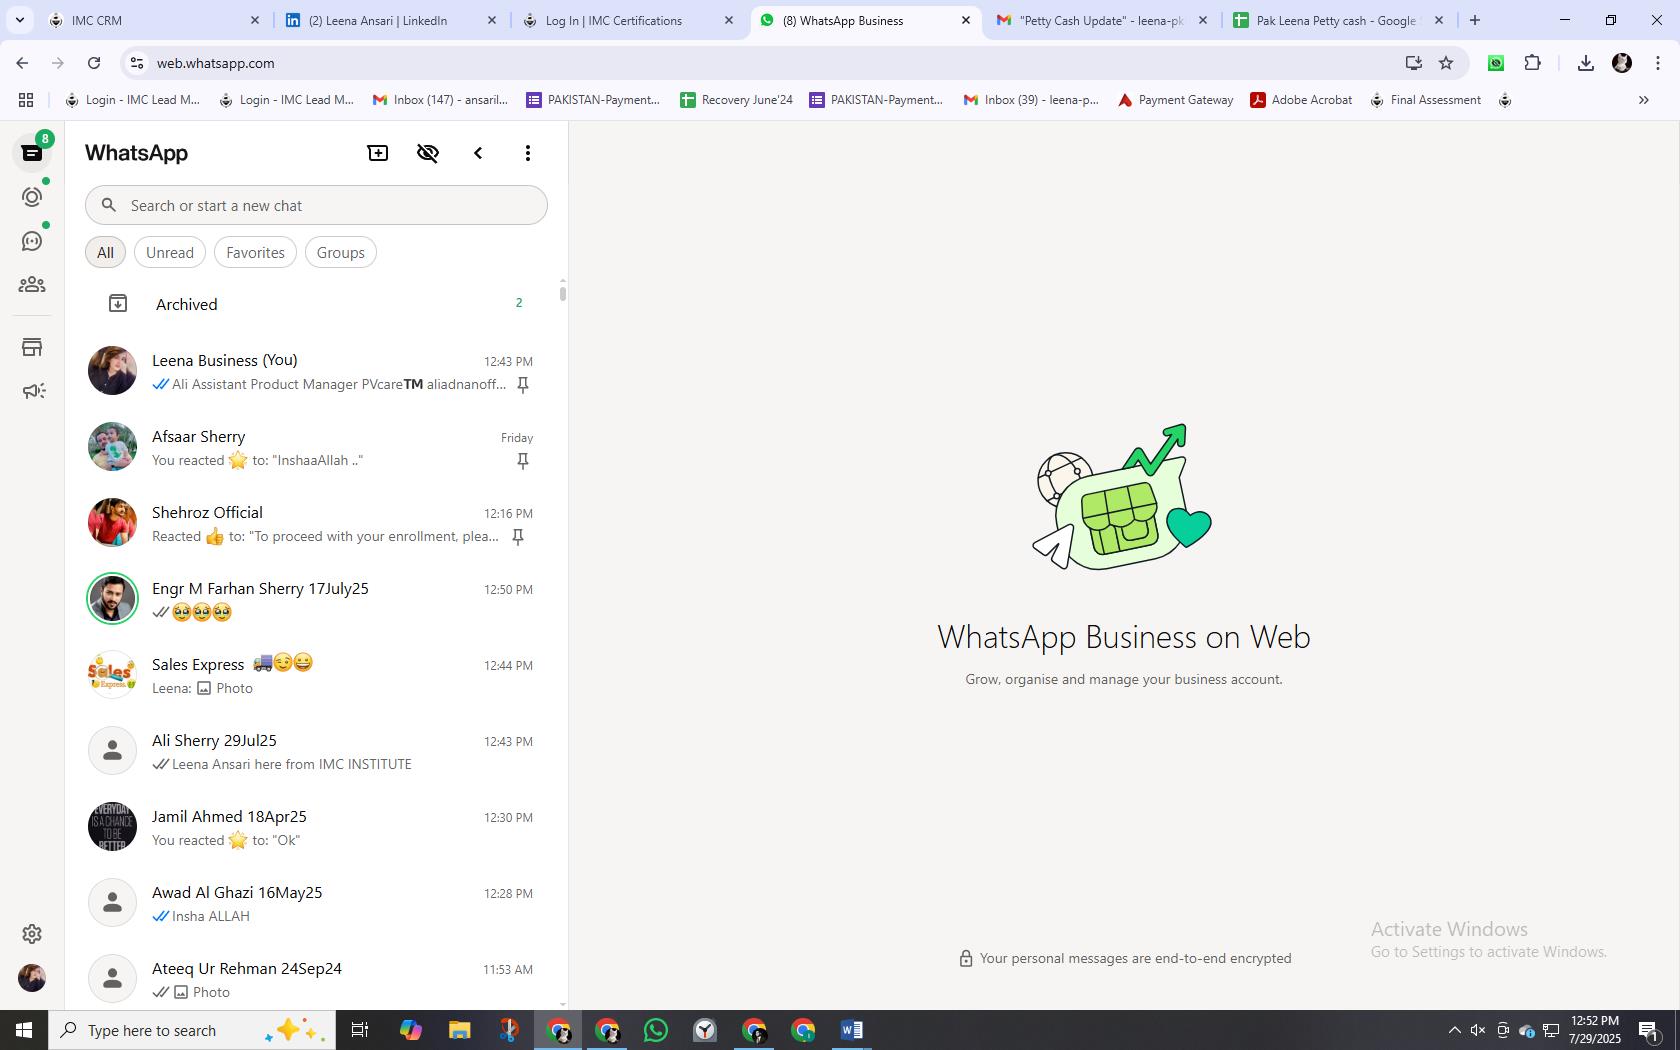Focus the Search or start a new chat field
1680x1050 pixels.
(316, 205)
